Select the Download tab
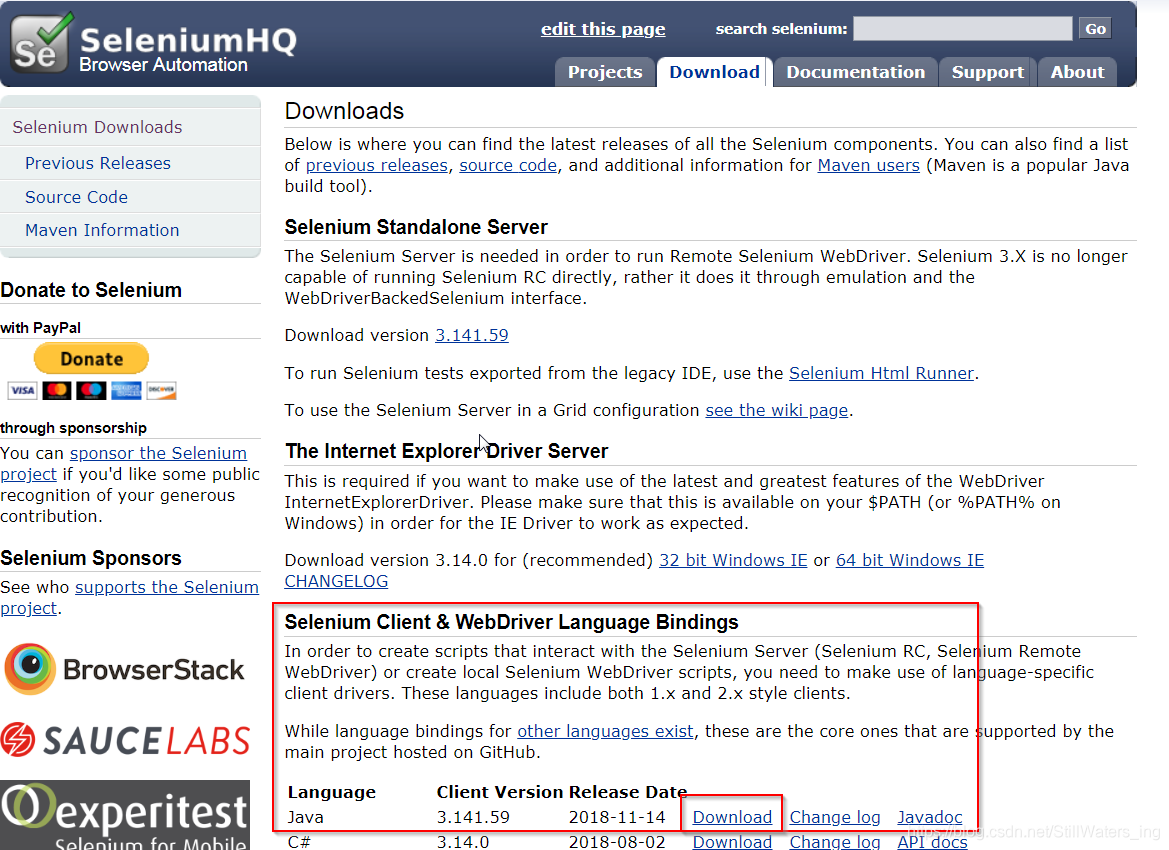 click(x=713, y=72)
